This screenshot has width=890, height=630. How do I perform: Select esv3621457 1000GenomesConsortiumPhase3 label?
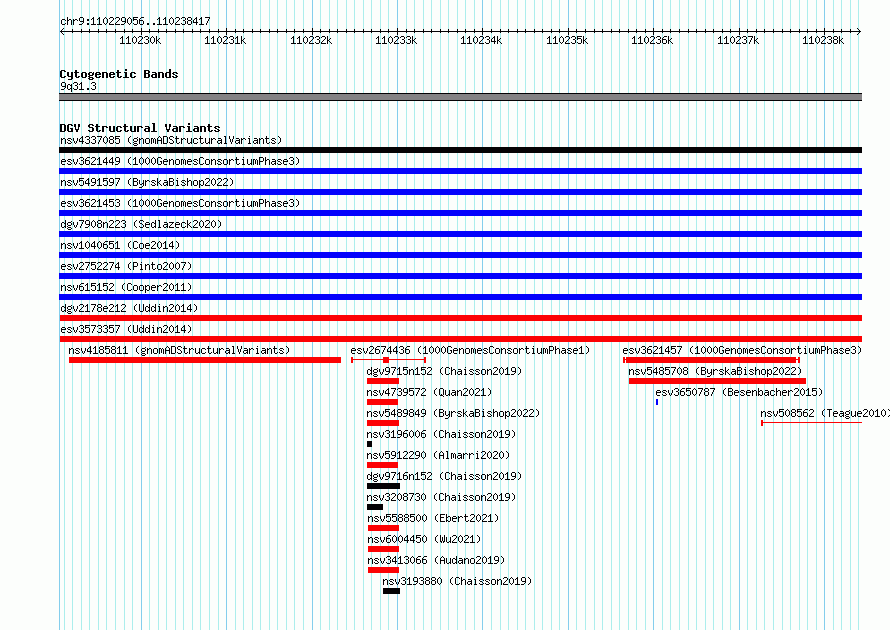pos(742,350)
